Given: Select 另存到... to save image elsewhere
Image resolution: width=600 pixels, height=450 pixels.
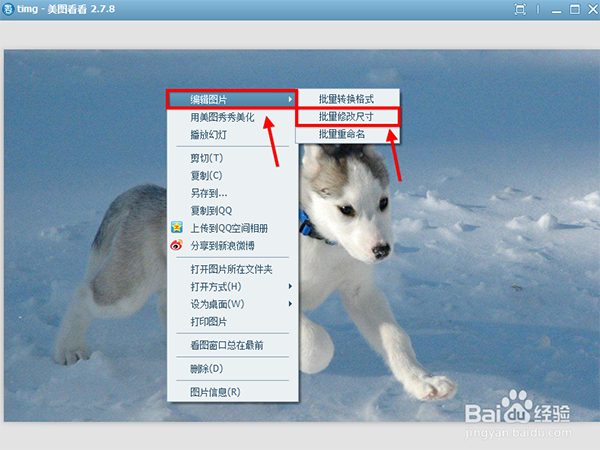Looking at the screenshot, I should point(208,192).
